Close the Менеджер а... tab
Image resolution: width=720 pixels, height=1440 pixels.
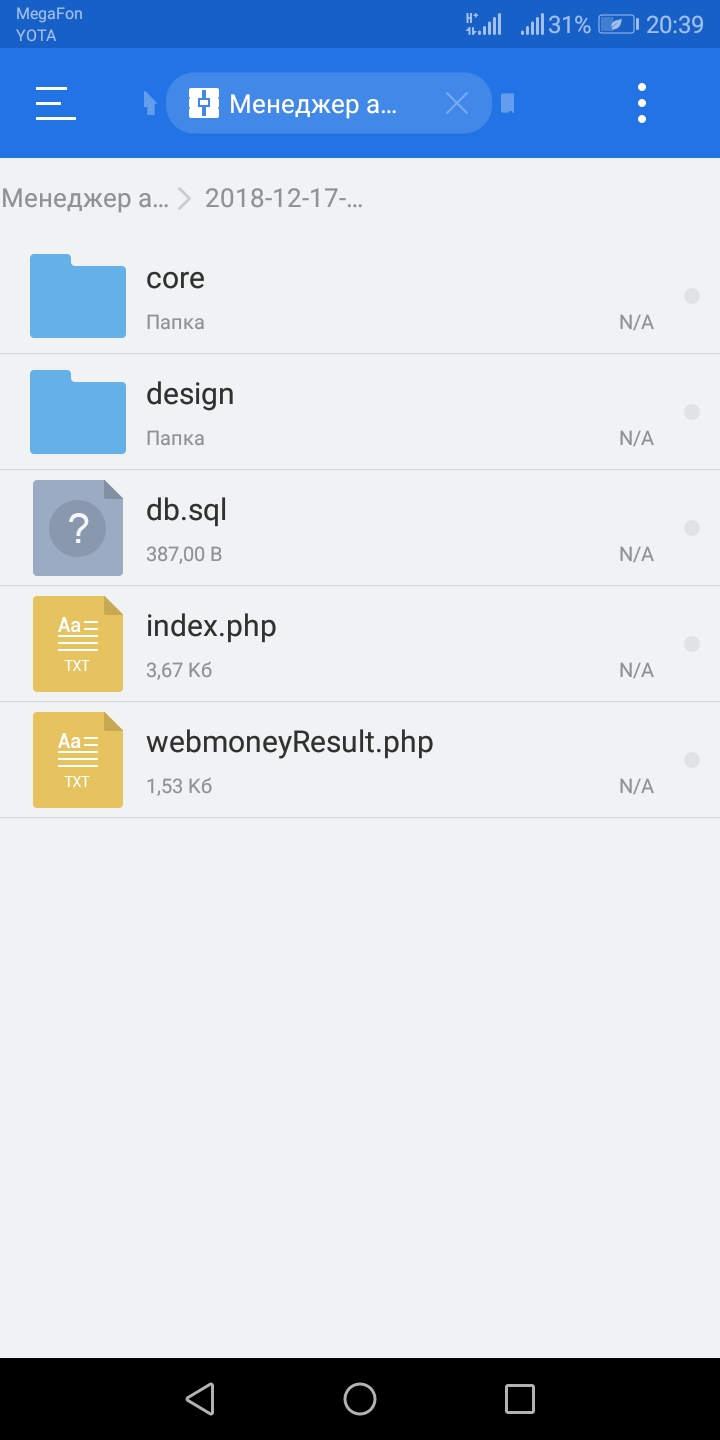pyautogui.click(x=457, y=103)
